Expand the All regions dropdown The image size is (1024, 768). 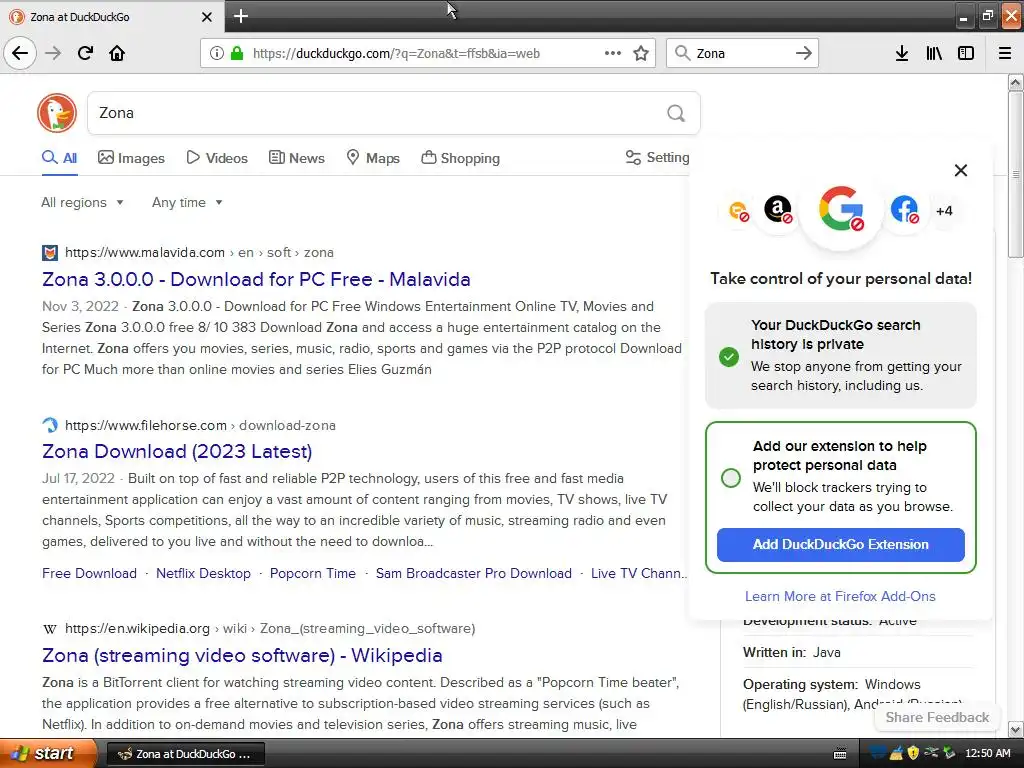click(x=82, y=202)
